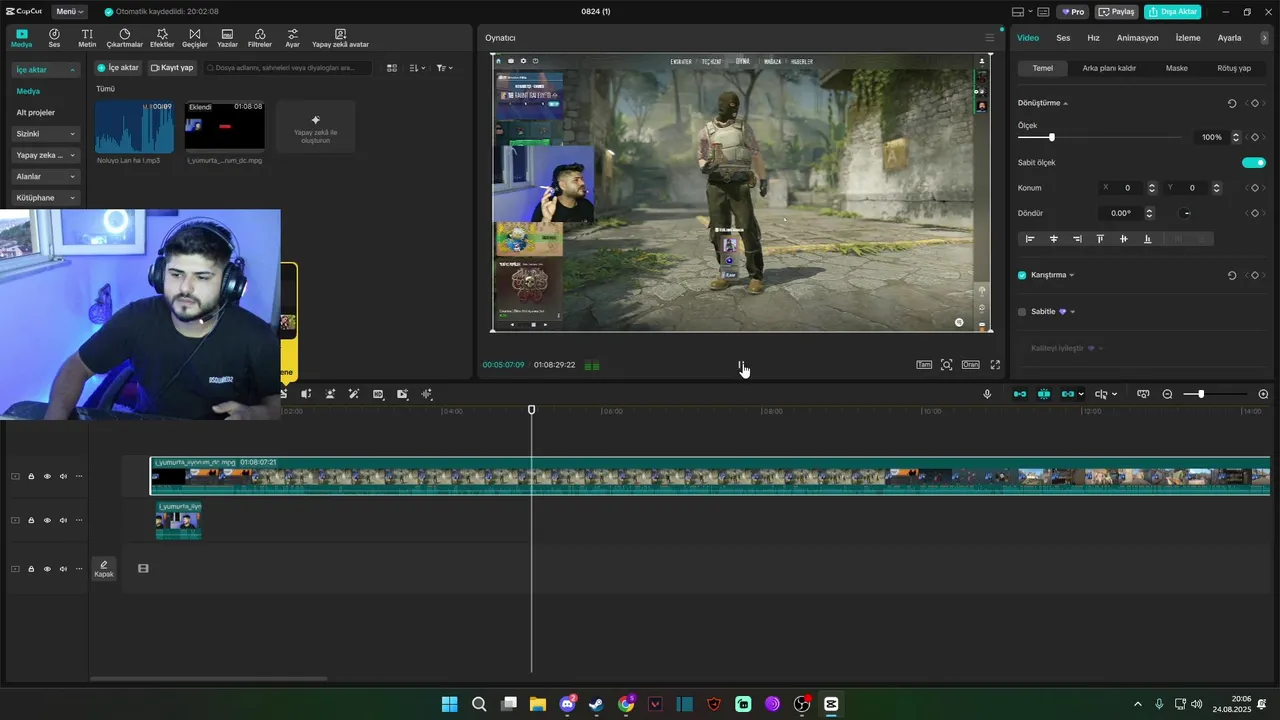The height and width of the screenshot is (720, 1280).
Task: Expand the İçe aktar sidebar section
Action: 45,70
